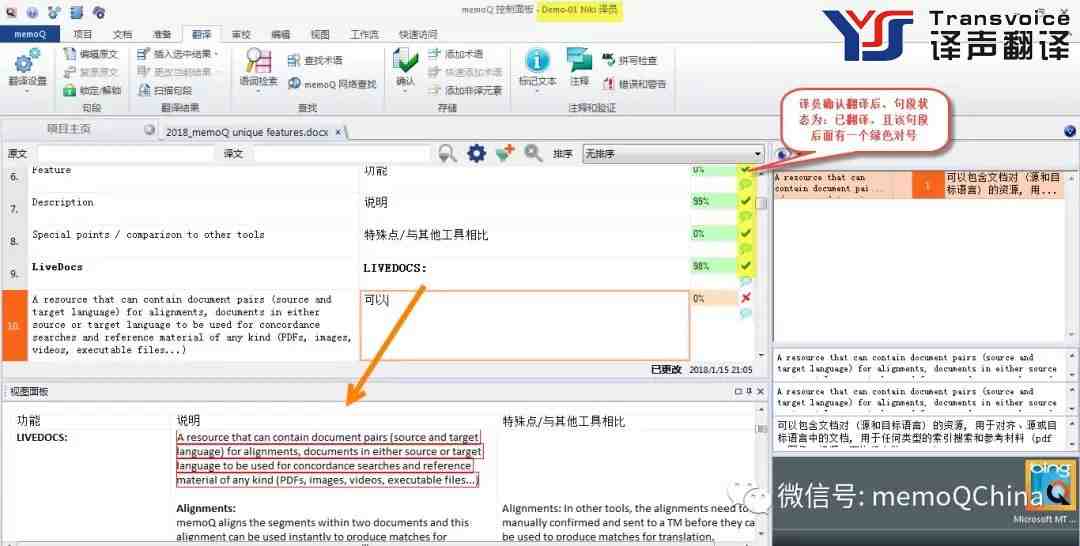The width and height of the screenshot is (1080, 546).
Task: Click 编辑原文 edit source button
Action: tap(90, 54)
